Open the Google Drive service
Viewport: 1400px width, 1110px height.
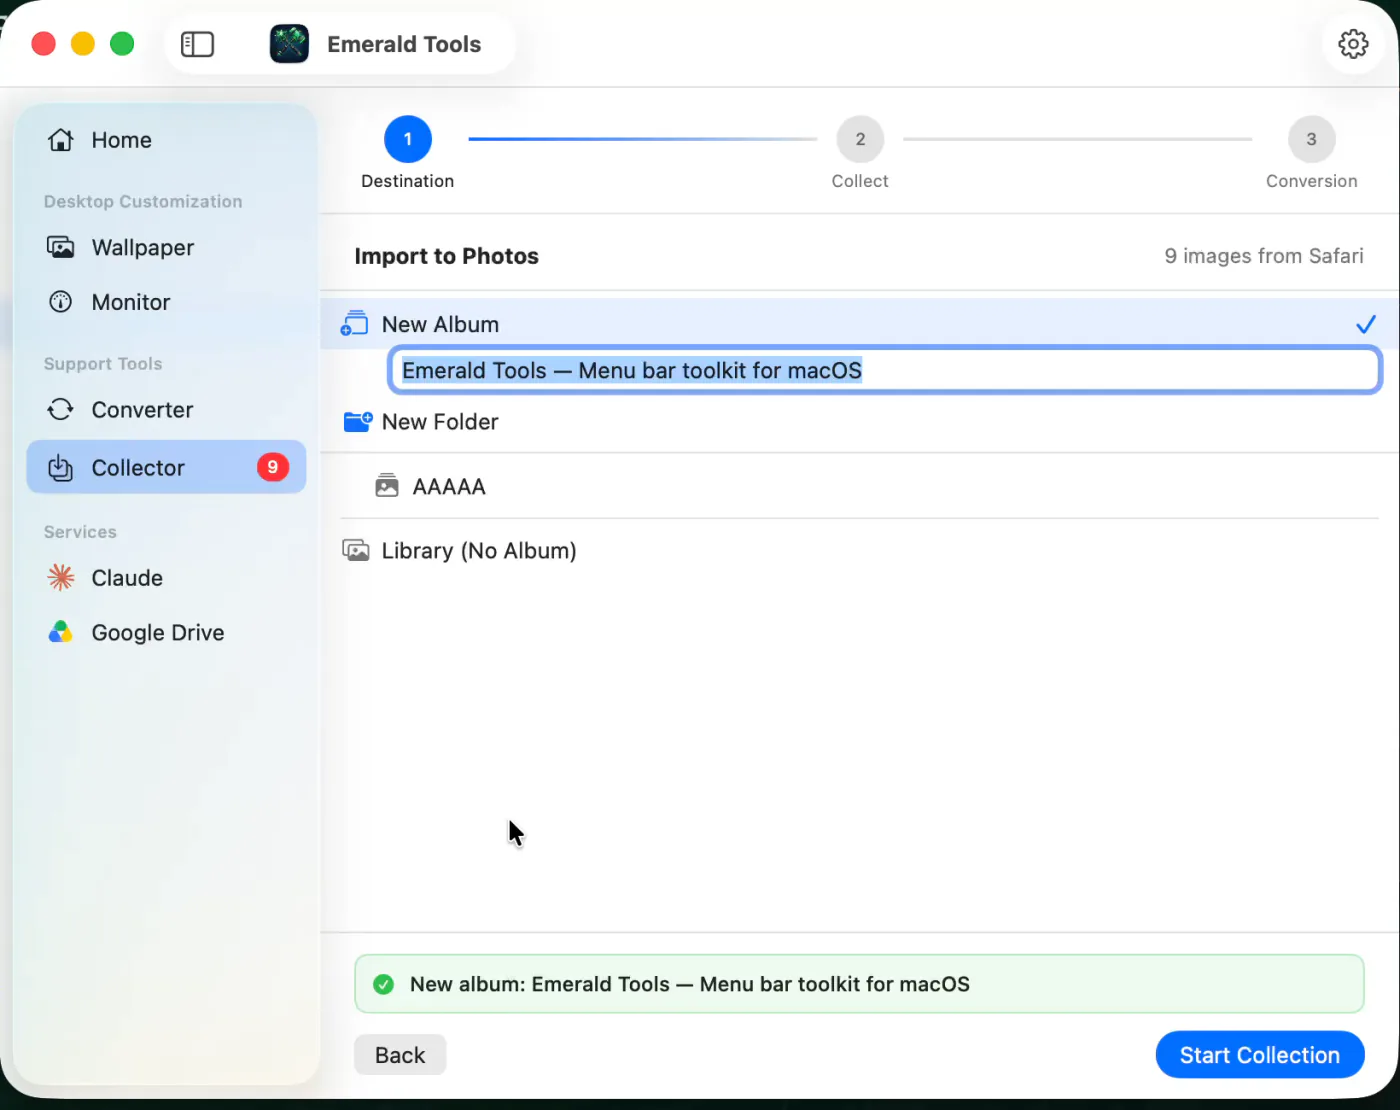[x=166, y=633]
